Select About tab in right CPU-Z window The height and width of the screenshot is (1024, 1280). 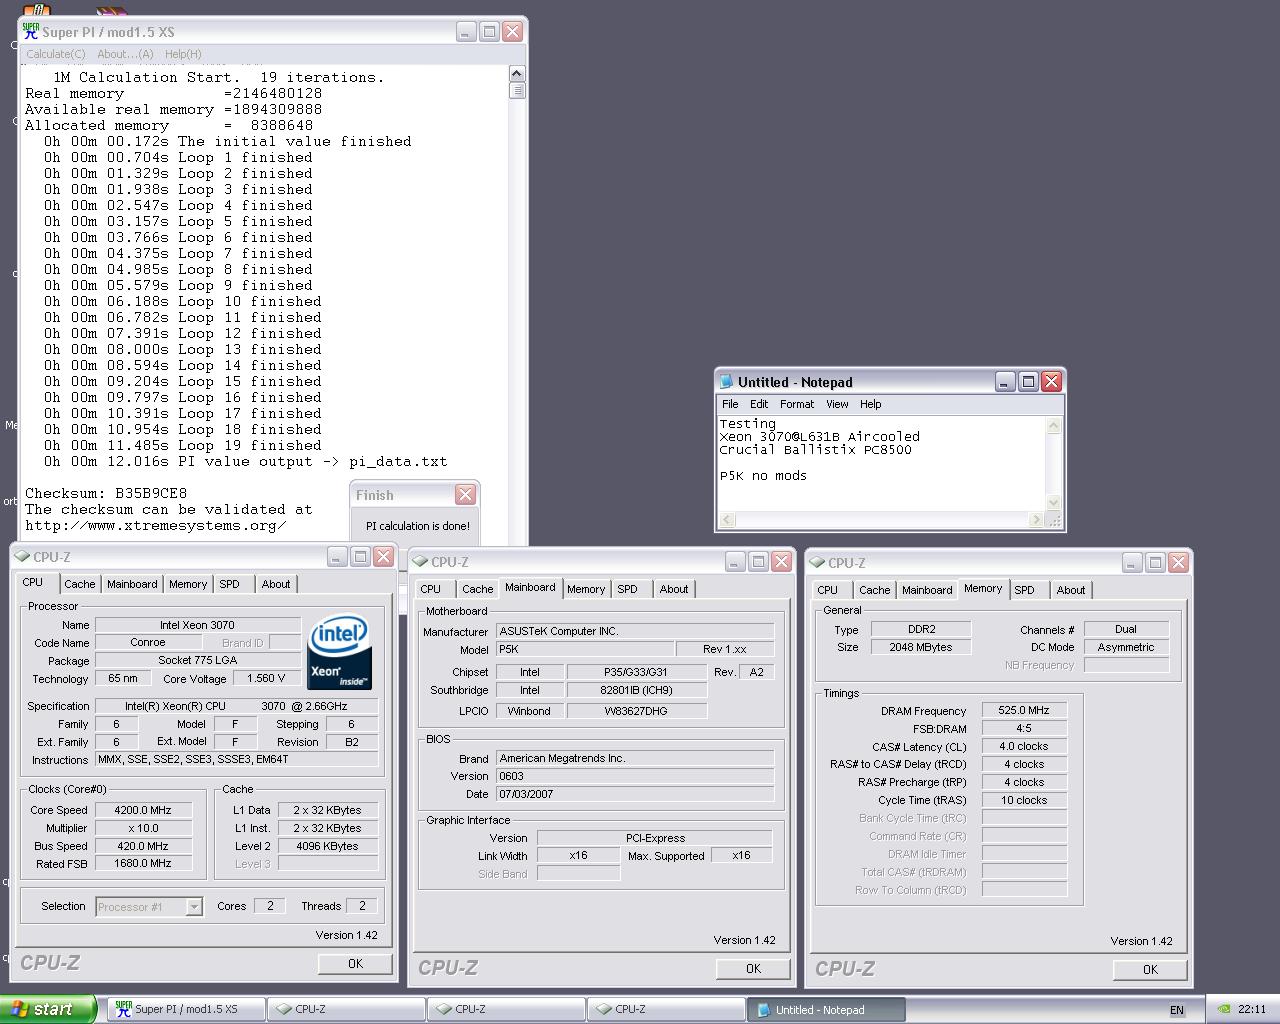tap(1071, 590)
